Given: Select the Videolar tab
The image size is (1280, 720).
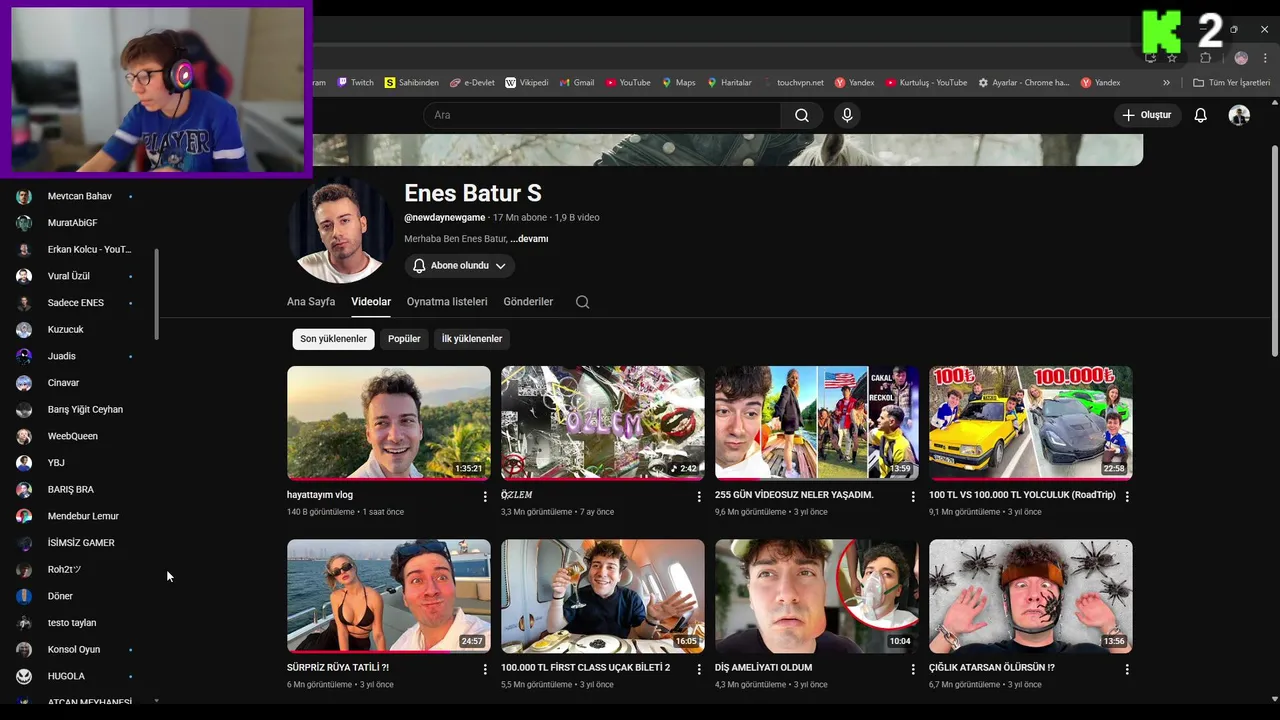Looking at the screenshot, I should pos(371,302).
